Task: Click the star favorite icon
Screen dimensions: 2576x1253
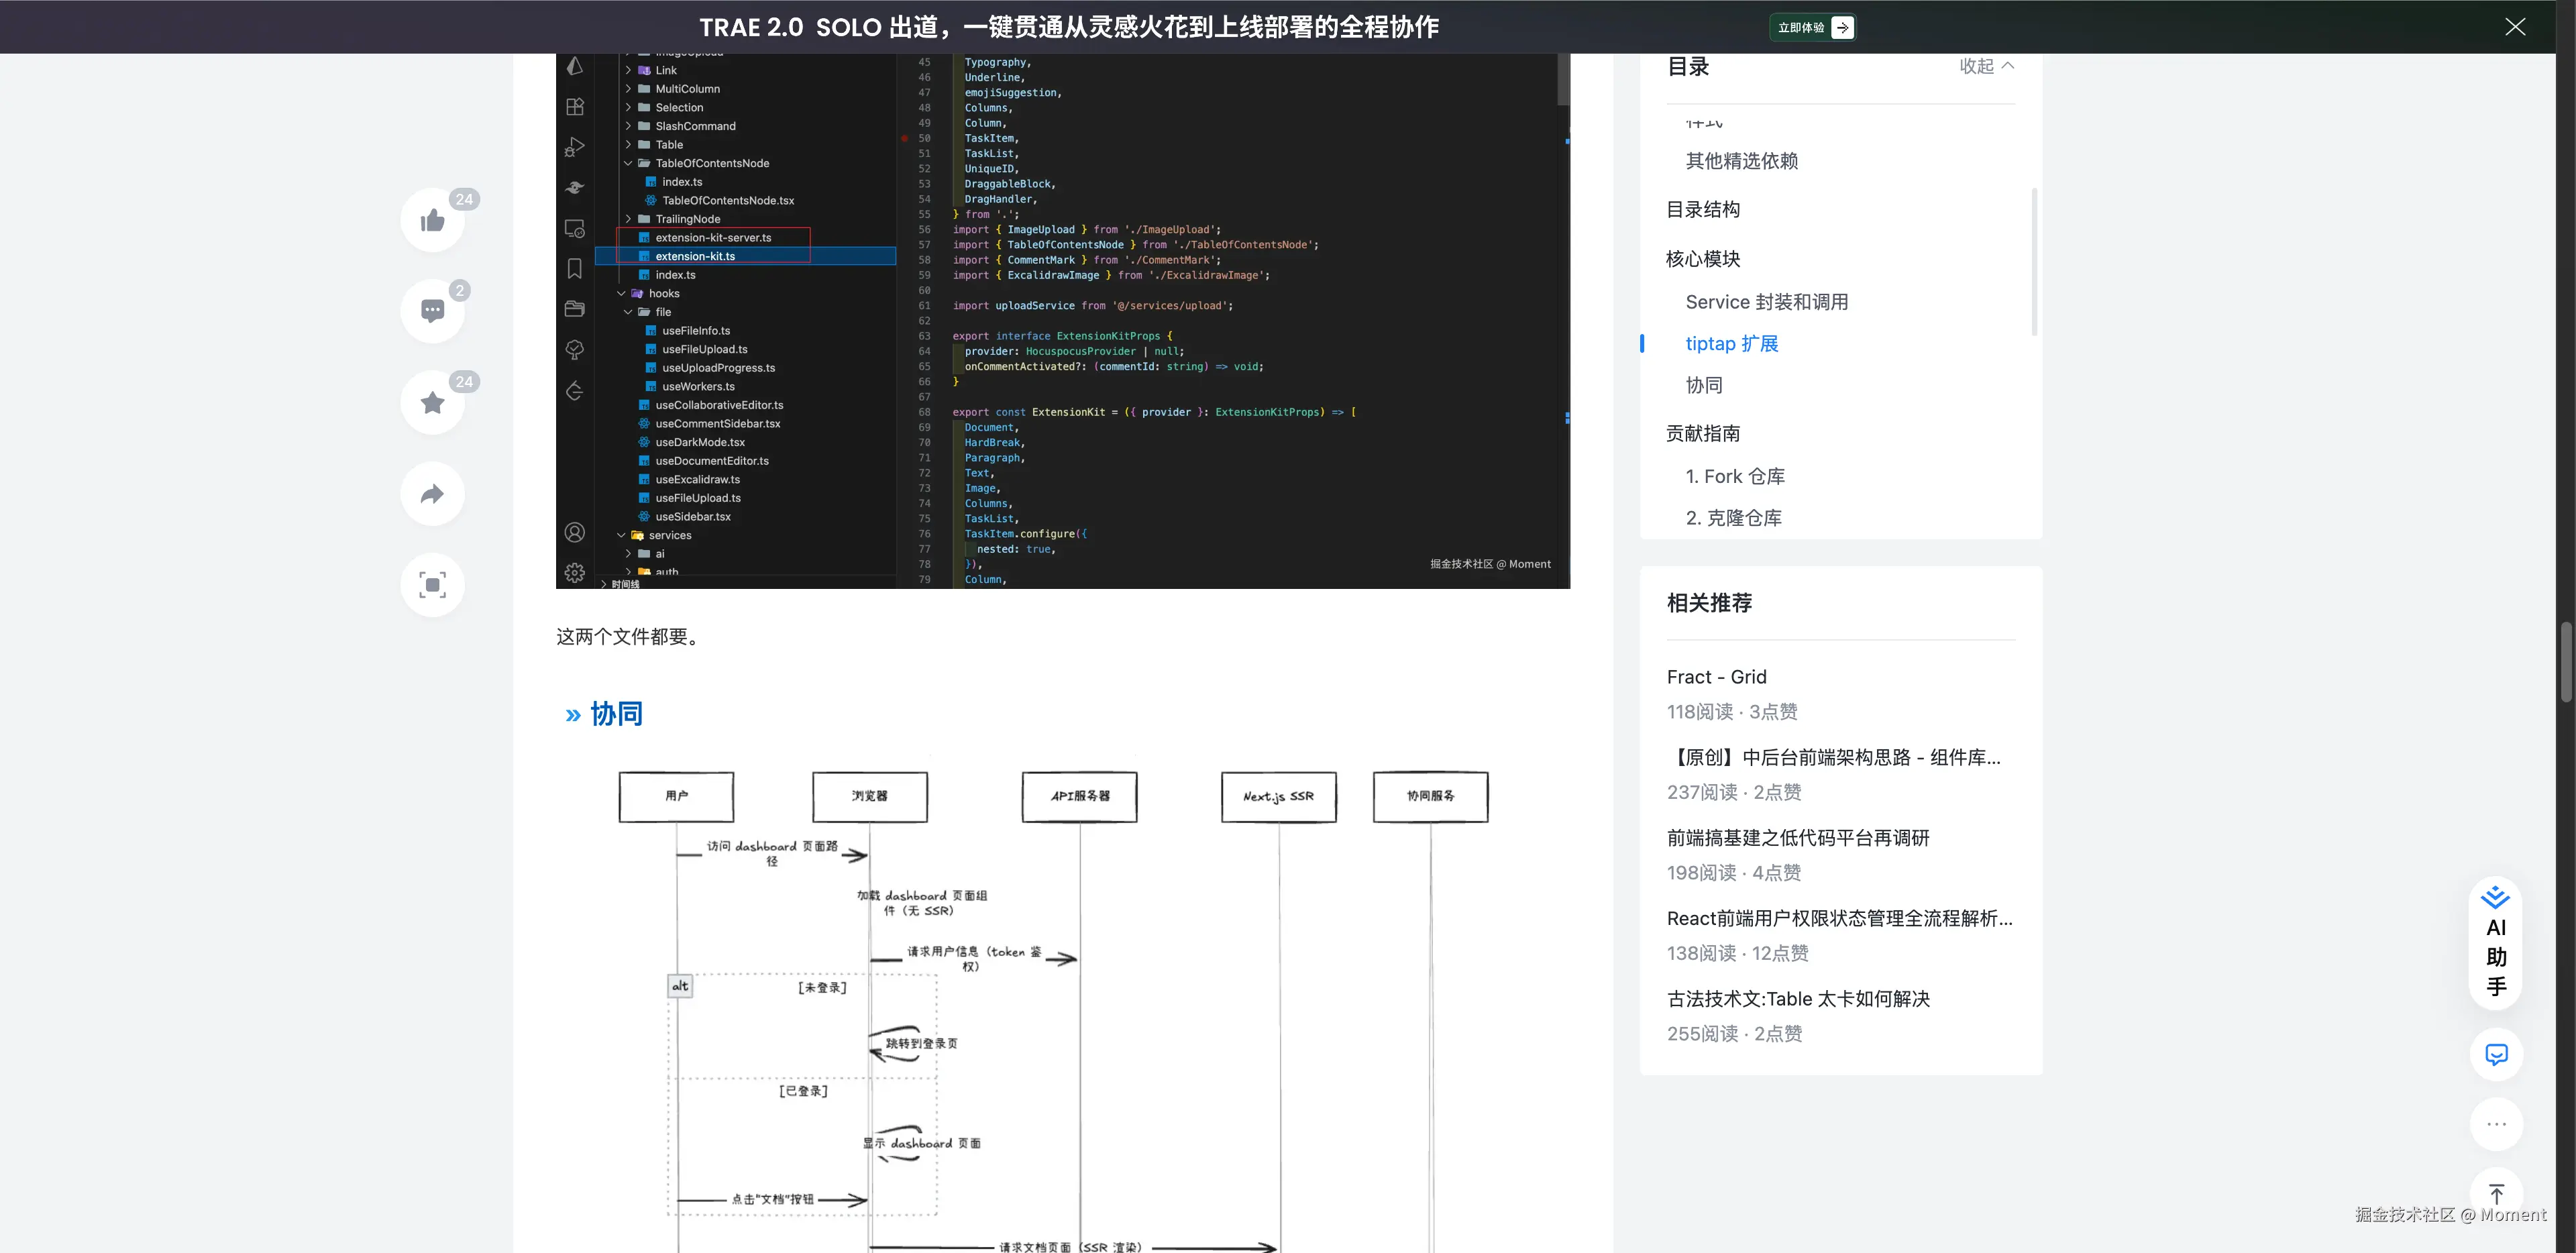Action: 432,402
